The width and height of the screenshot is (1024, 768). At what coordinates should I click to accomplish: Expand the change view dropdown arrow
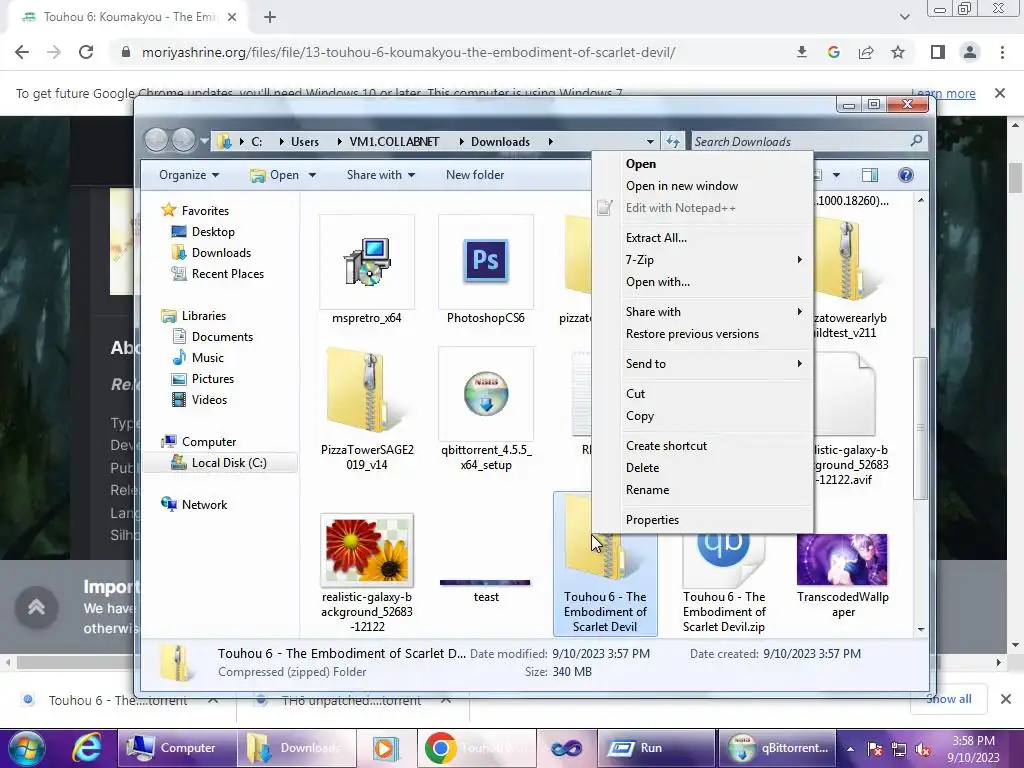coord(836,175)
